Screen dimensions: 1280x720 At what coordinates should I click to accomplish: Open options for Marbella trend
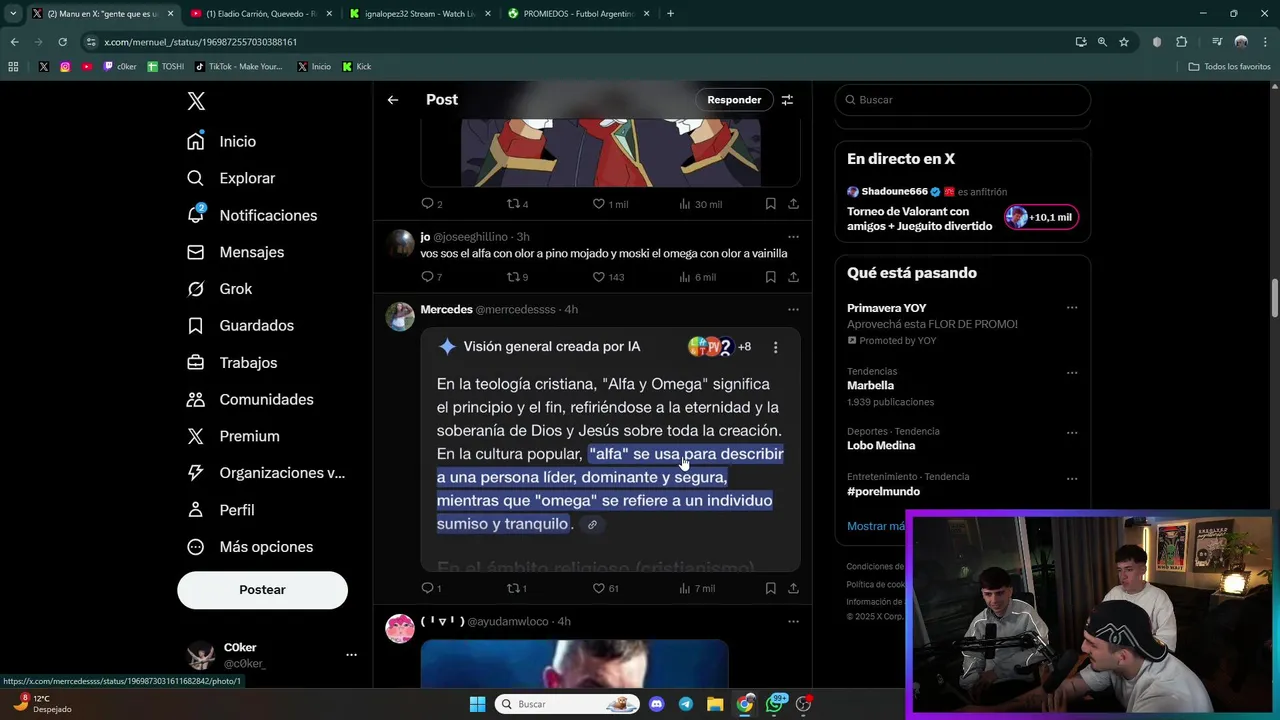pos(1071,373)
